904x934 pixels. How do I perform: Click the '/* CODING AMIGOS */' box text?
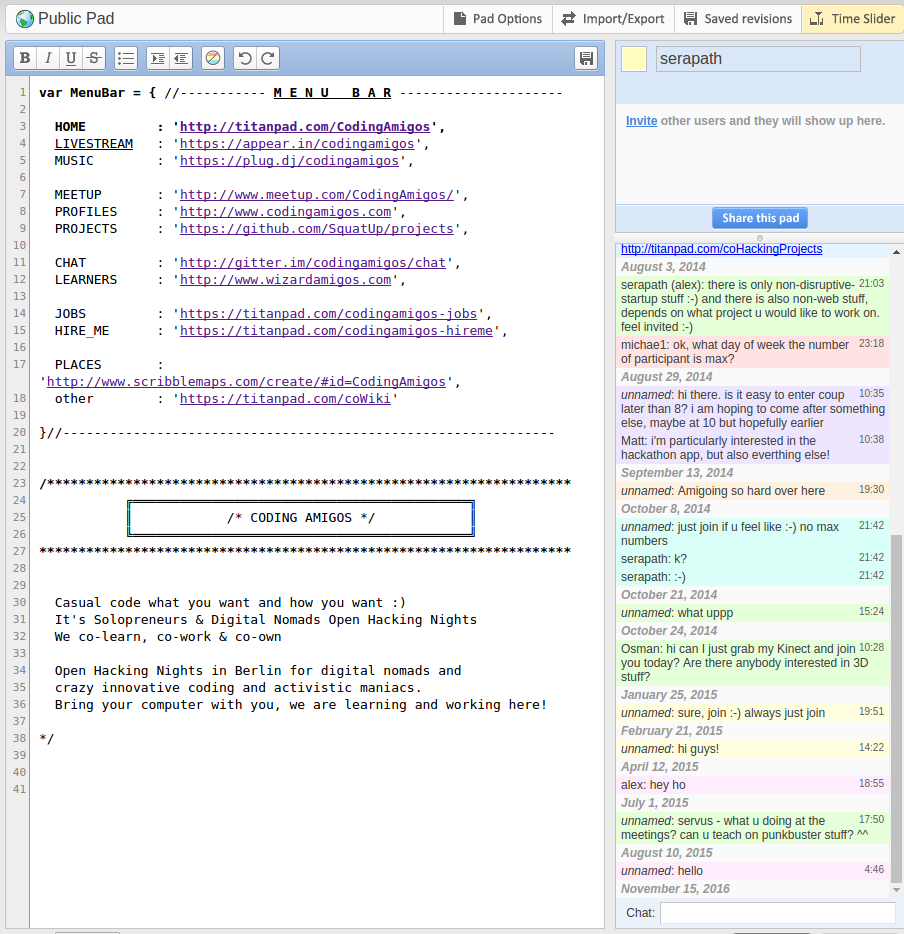coord(301,518)
